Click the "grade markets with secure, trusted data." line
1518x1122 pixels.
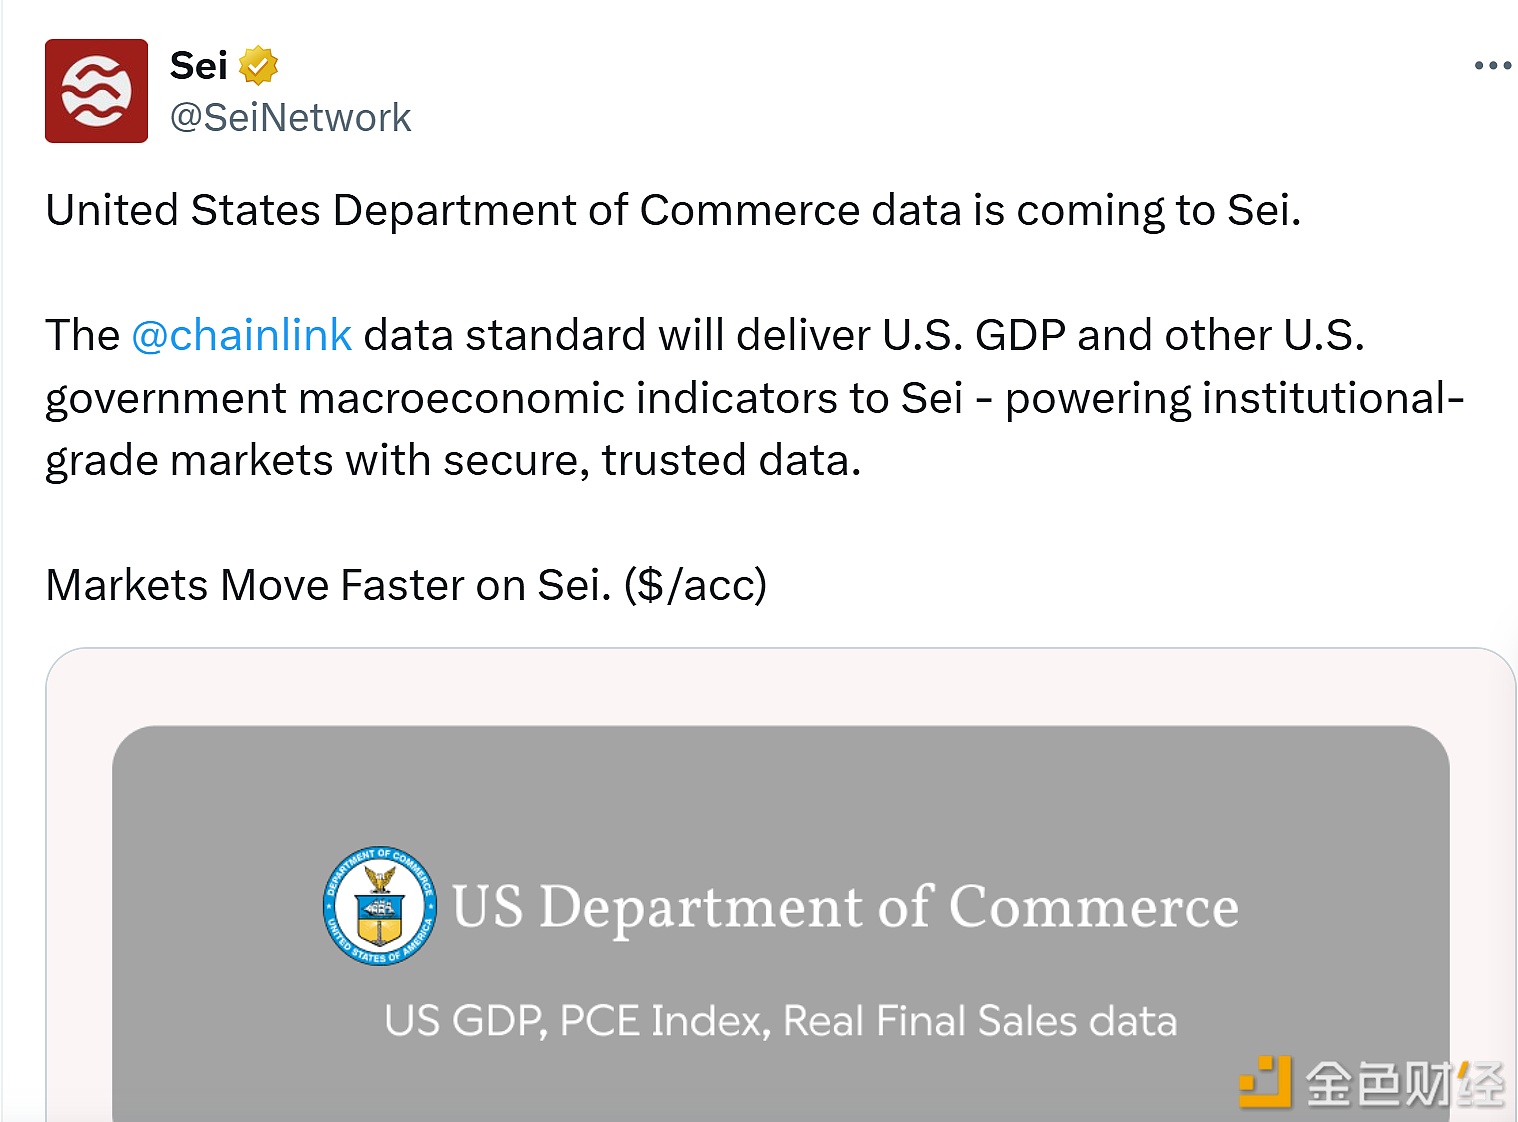click(x=453, y=461)
